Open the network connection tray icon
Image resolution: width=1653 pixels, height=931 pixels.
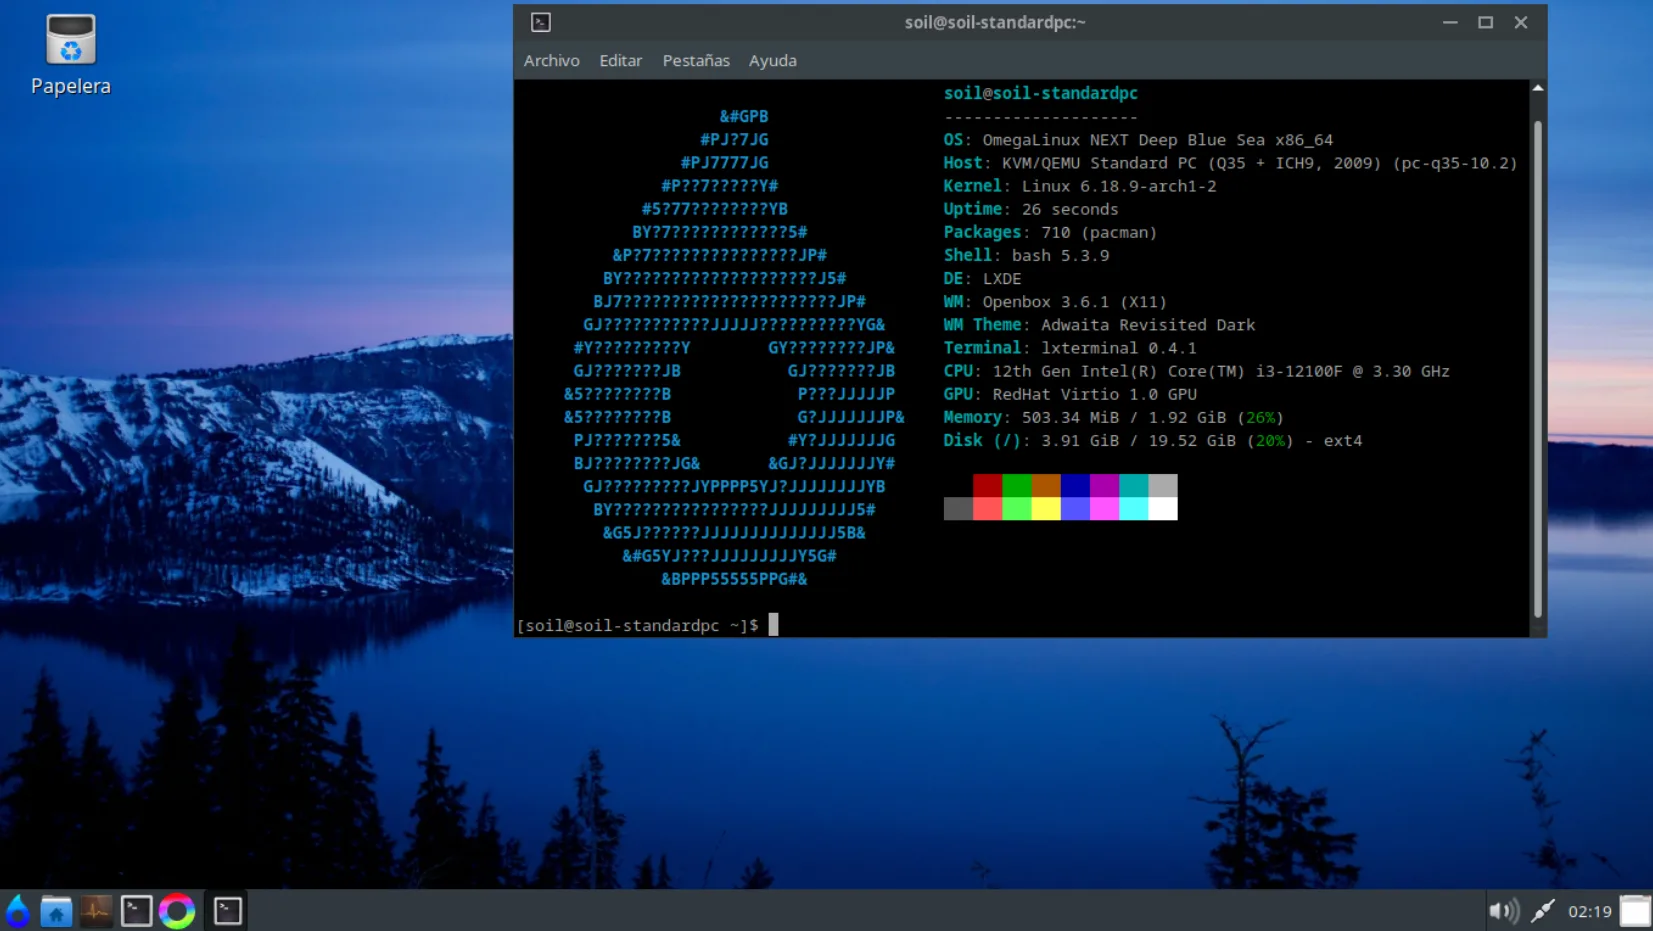tap(1543, 911)
